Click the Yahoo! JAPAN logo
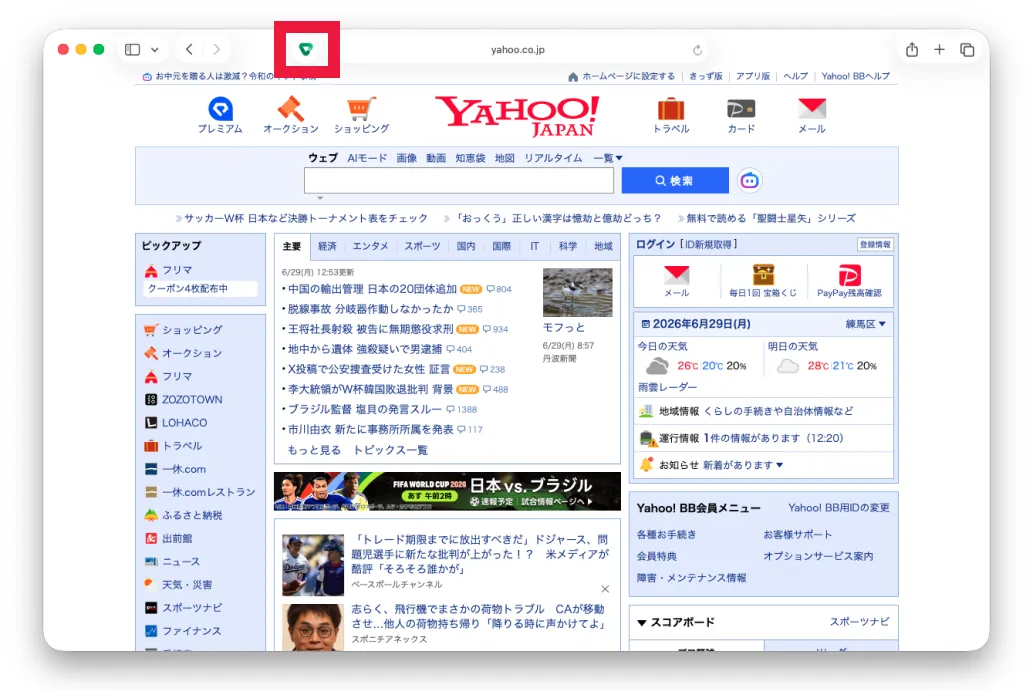Screen dimensions: 1033x690 coord(517,116)
